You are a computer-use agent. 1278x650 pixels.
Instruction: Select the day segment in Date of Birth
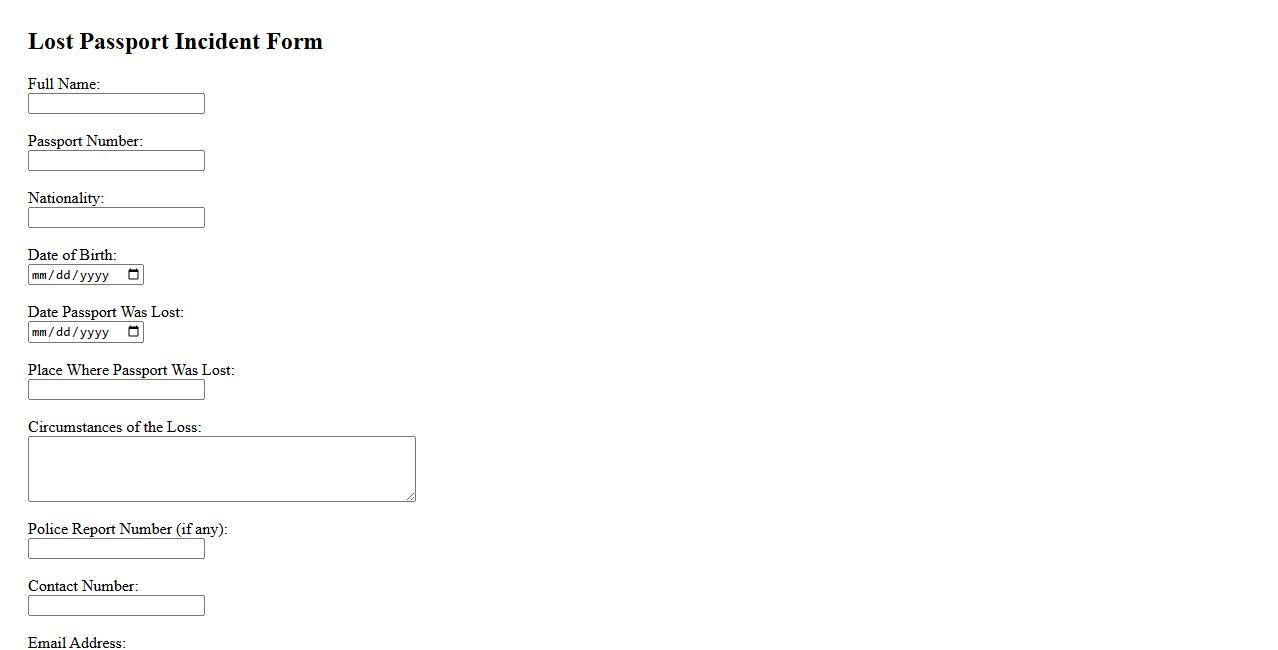(x=63, y=275)
